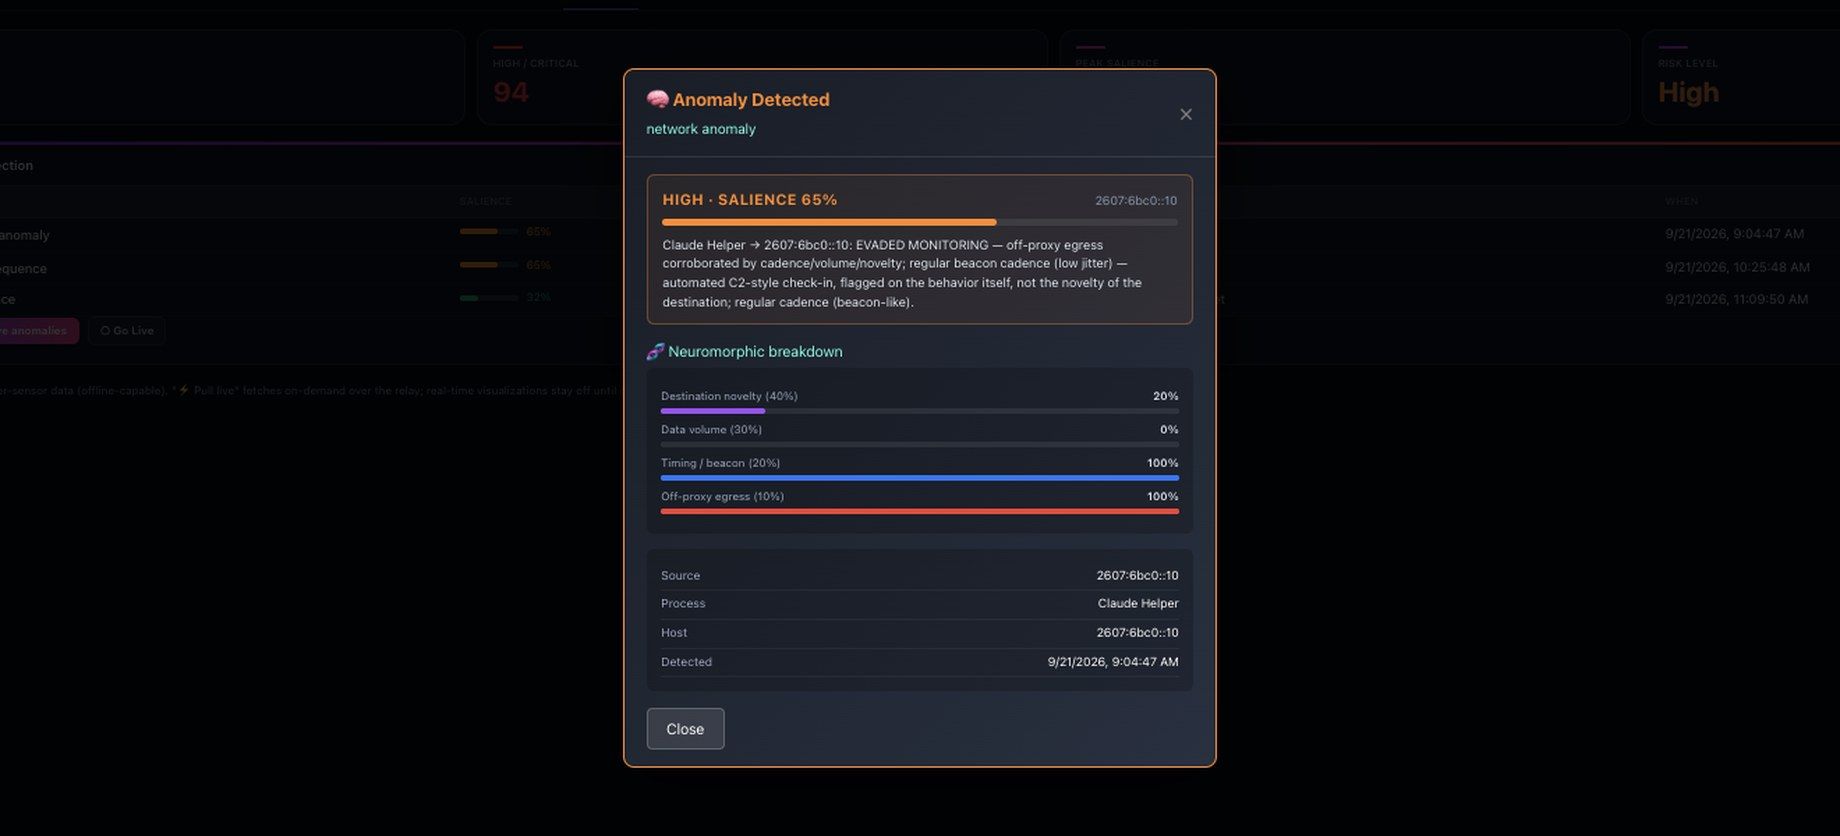
Task: Click the Data volume 0% value
Action: click(x=1169, y=429)
